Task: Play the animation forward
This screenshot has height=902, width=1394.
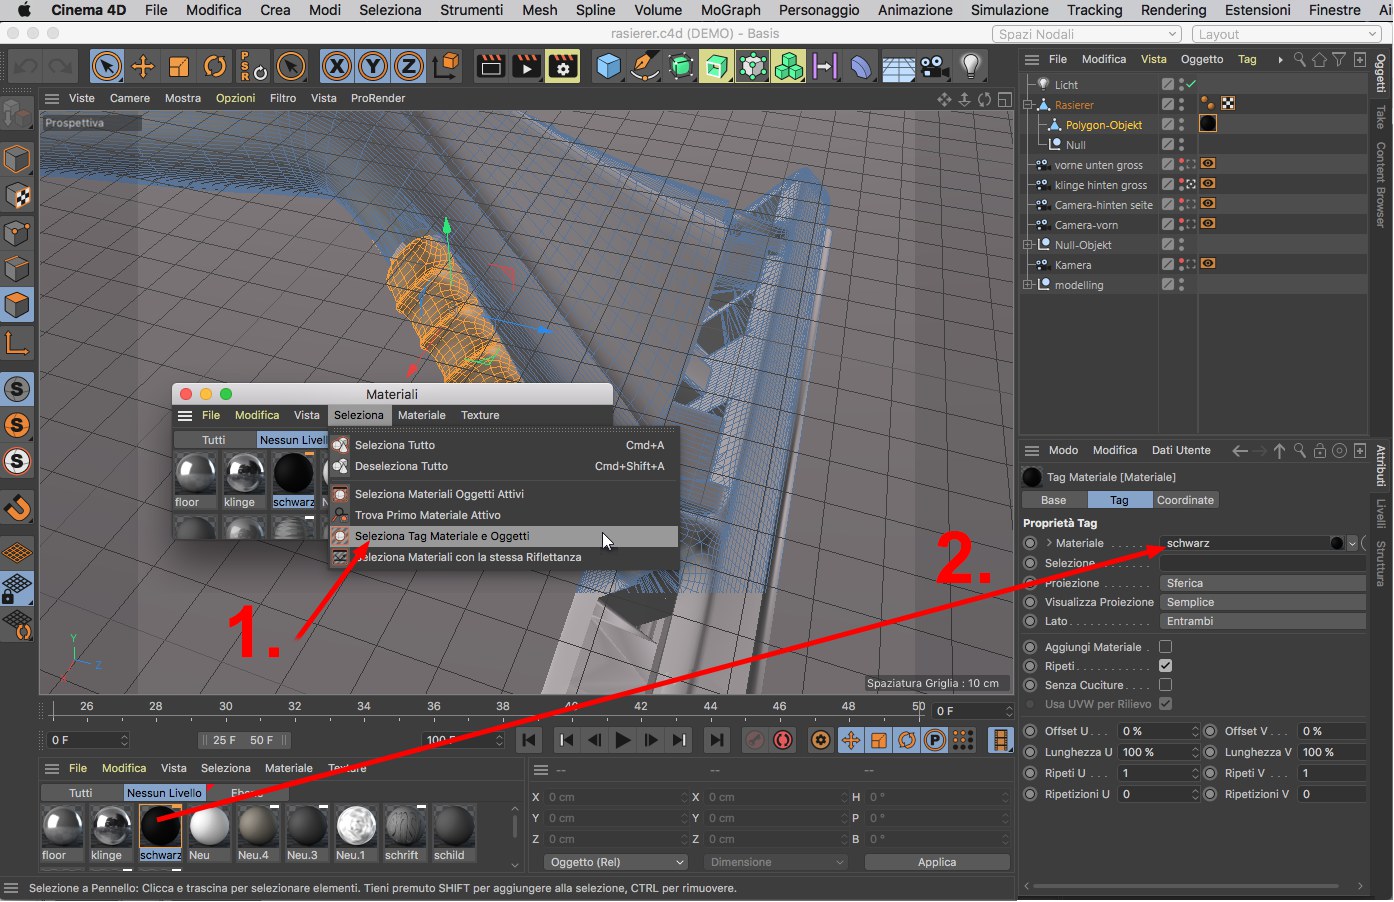Action: click(622, 740)
